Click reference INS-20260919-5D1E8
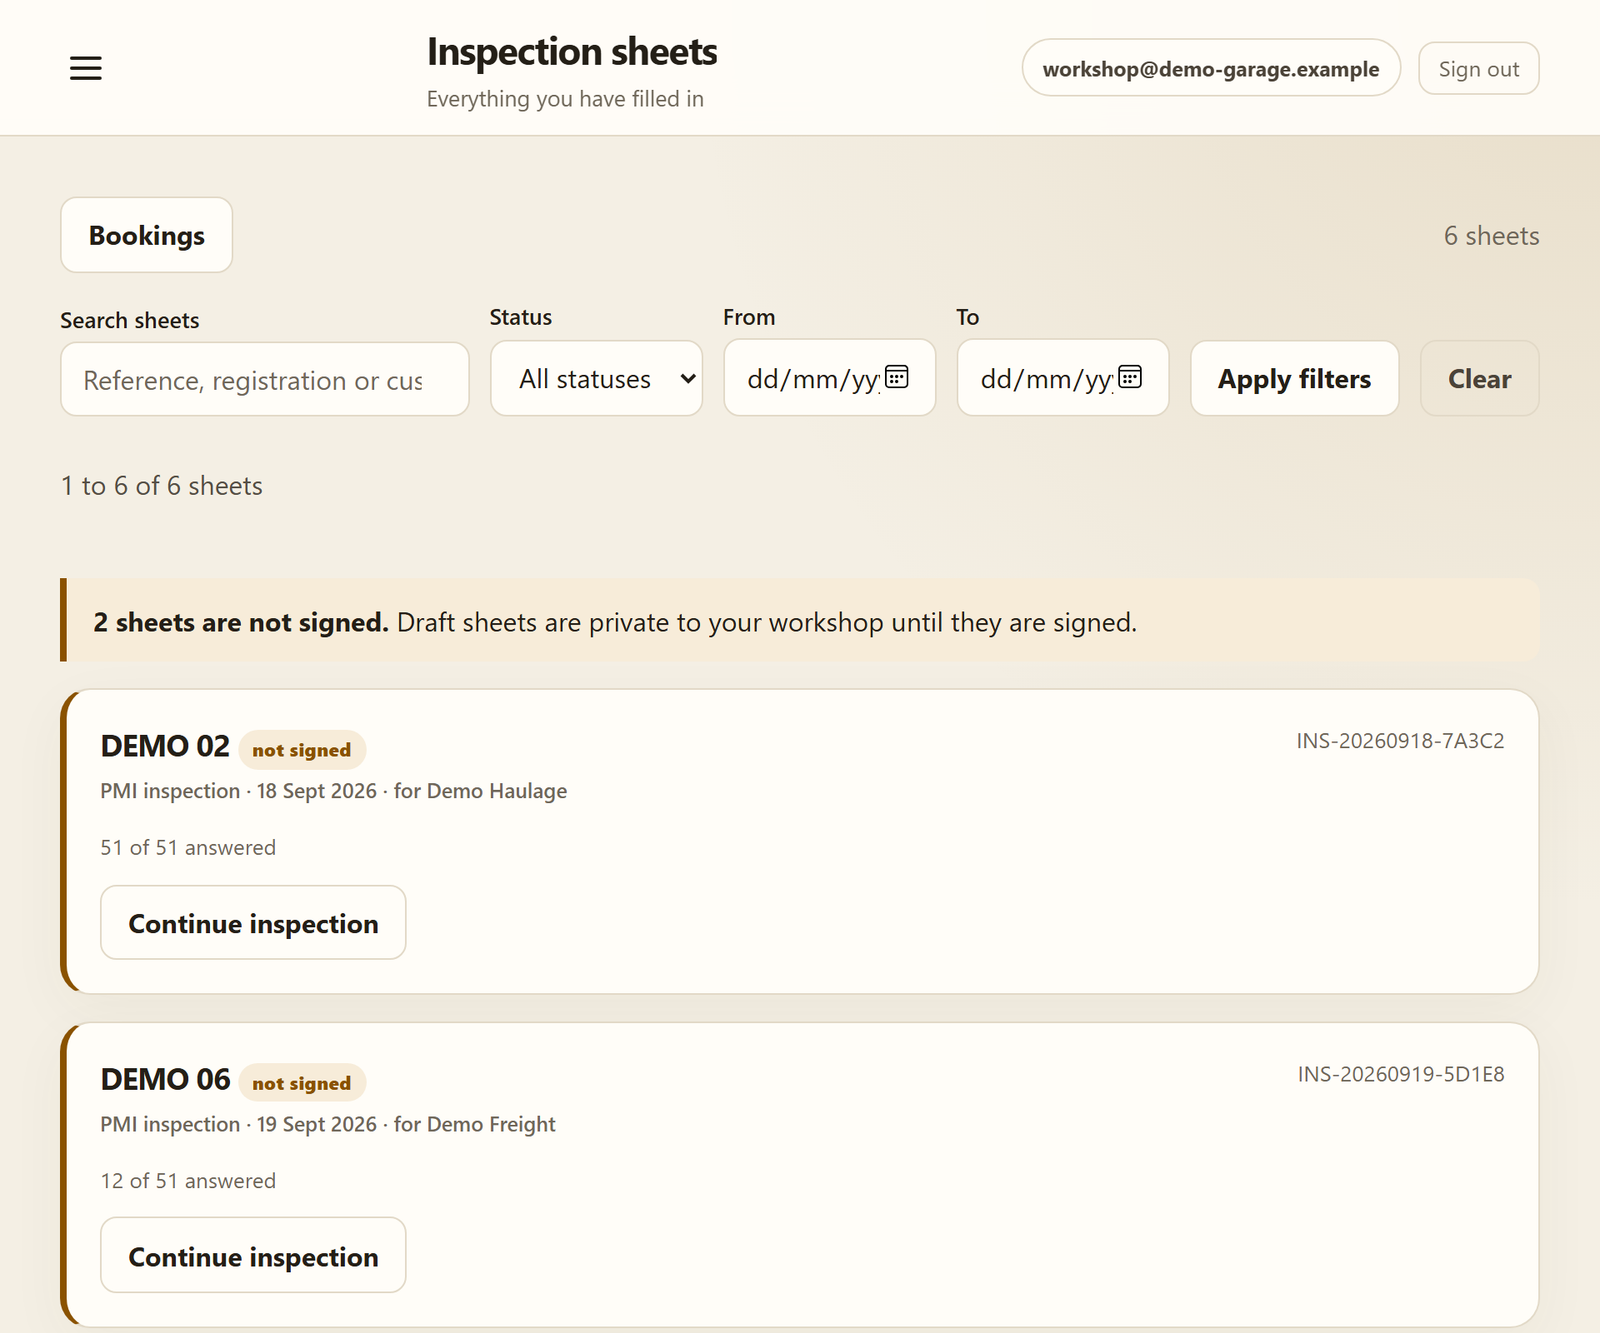Viewport: 1600px width, 1333px height. click(x=1400, y=1074)
